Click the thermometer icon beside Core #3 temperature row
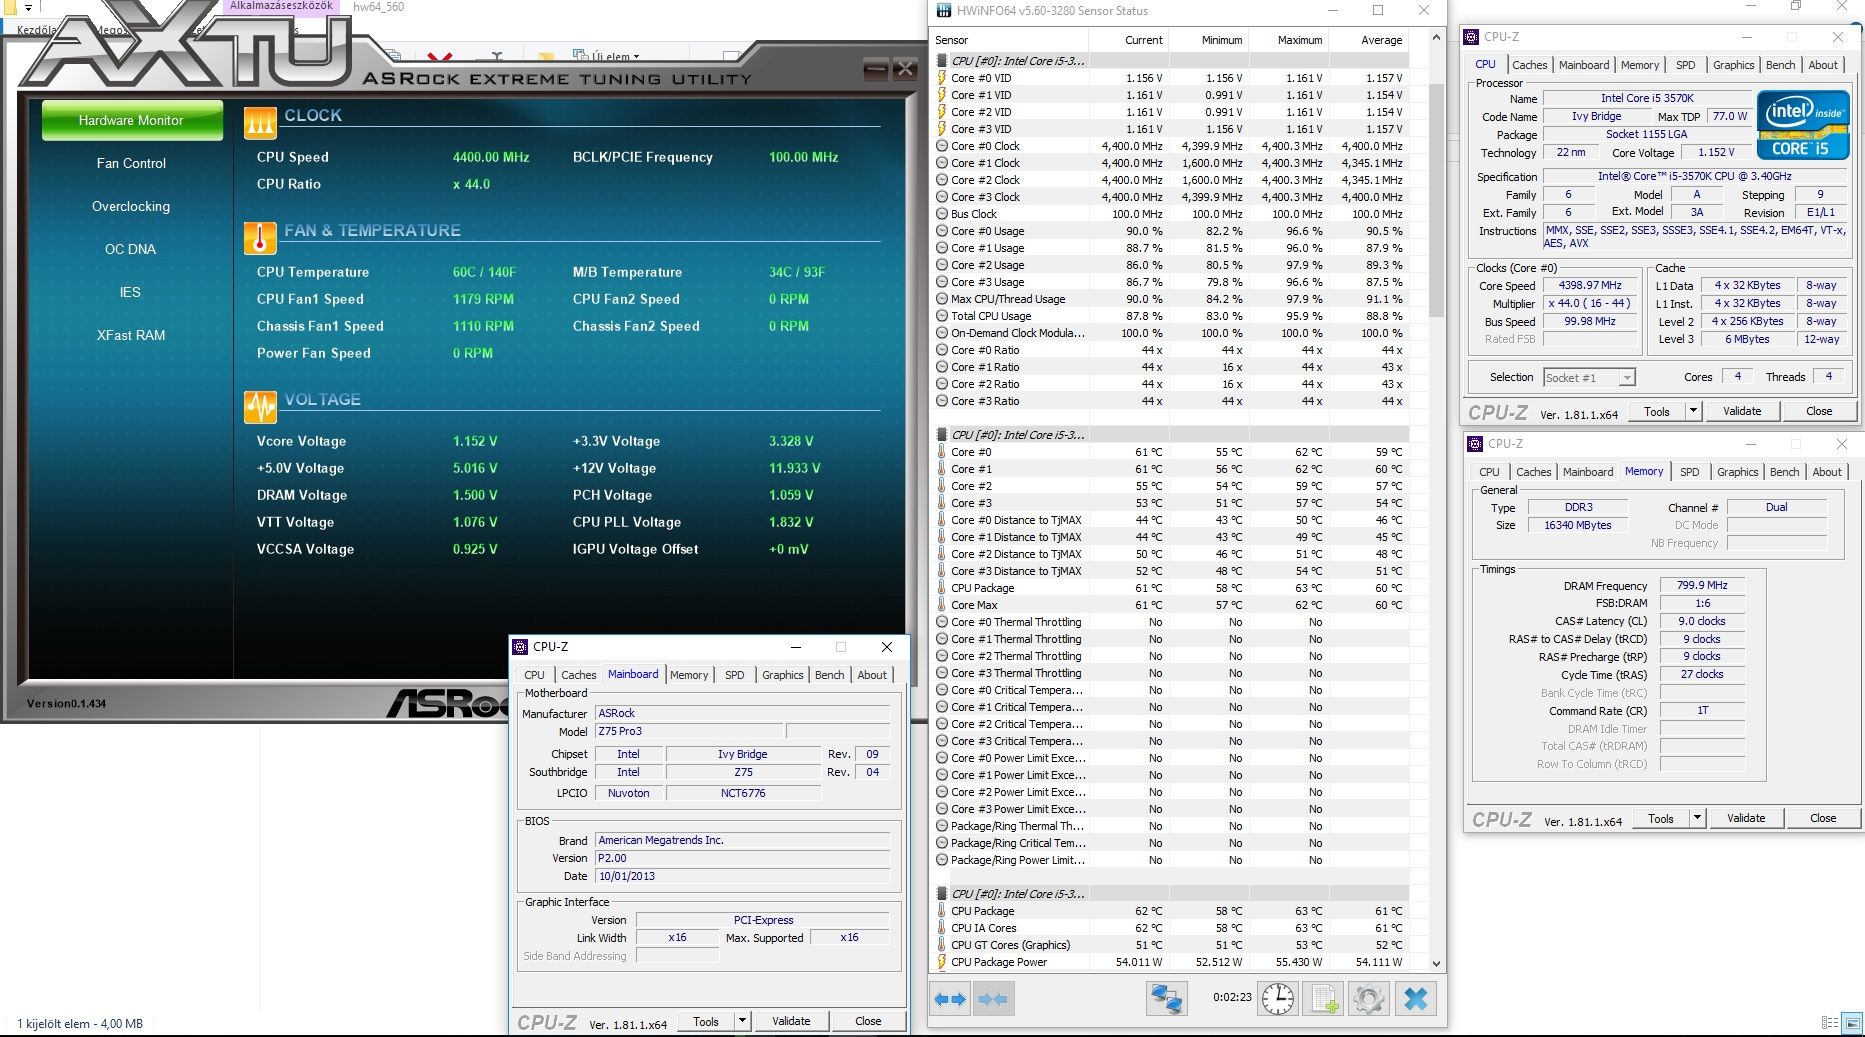This screenshot has height=1037, width=1865. coord(941,503)
